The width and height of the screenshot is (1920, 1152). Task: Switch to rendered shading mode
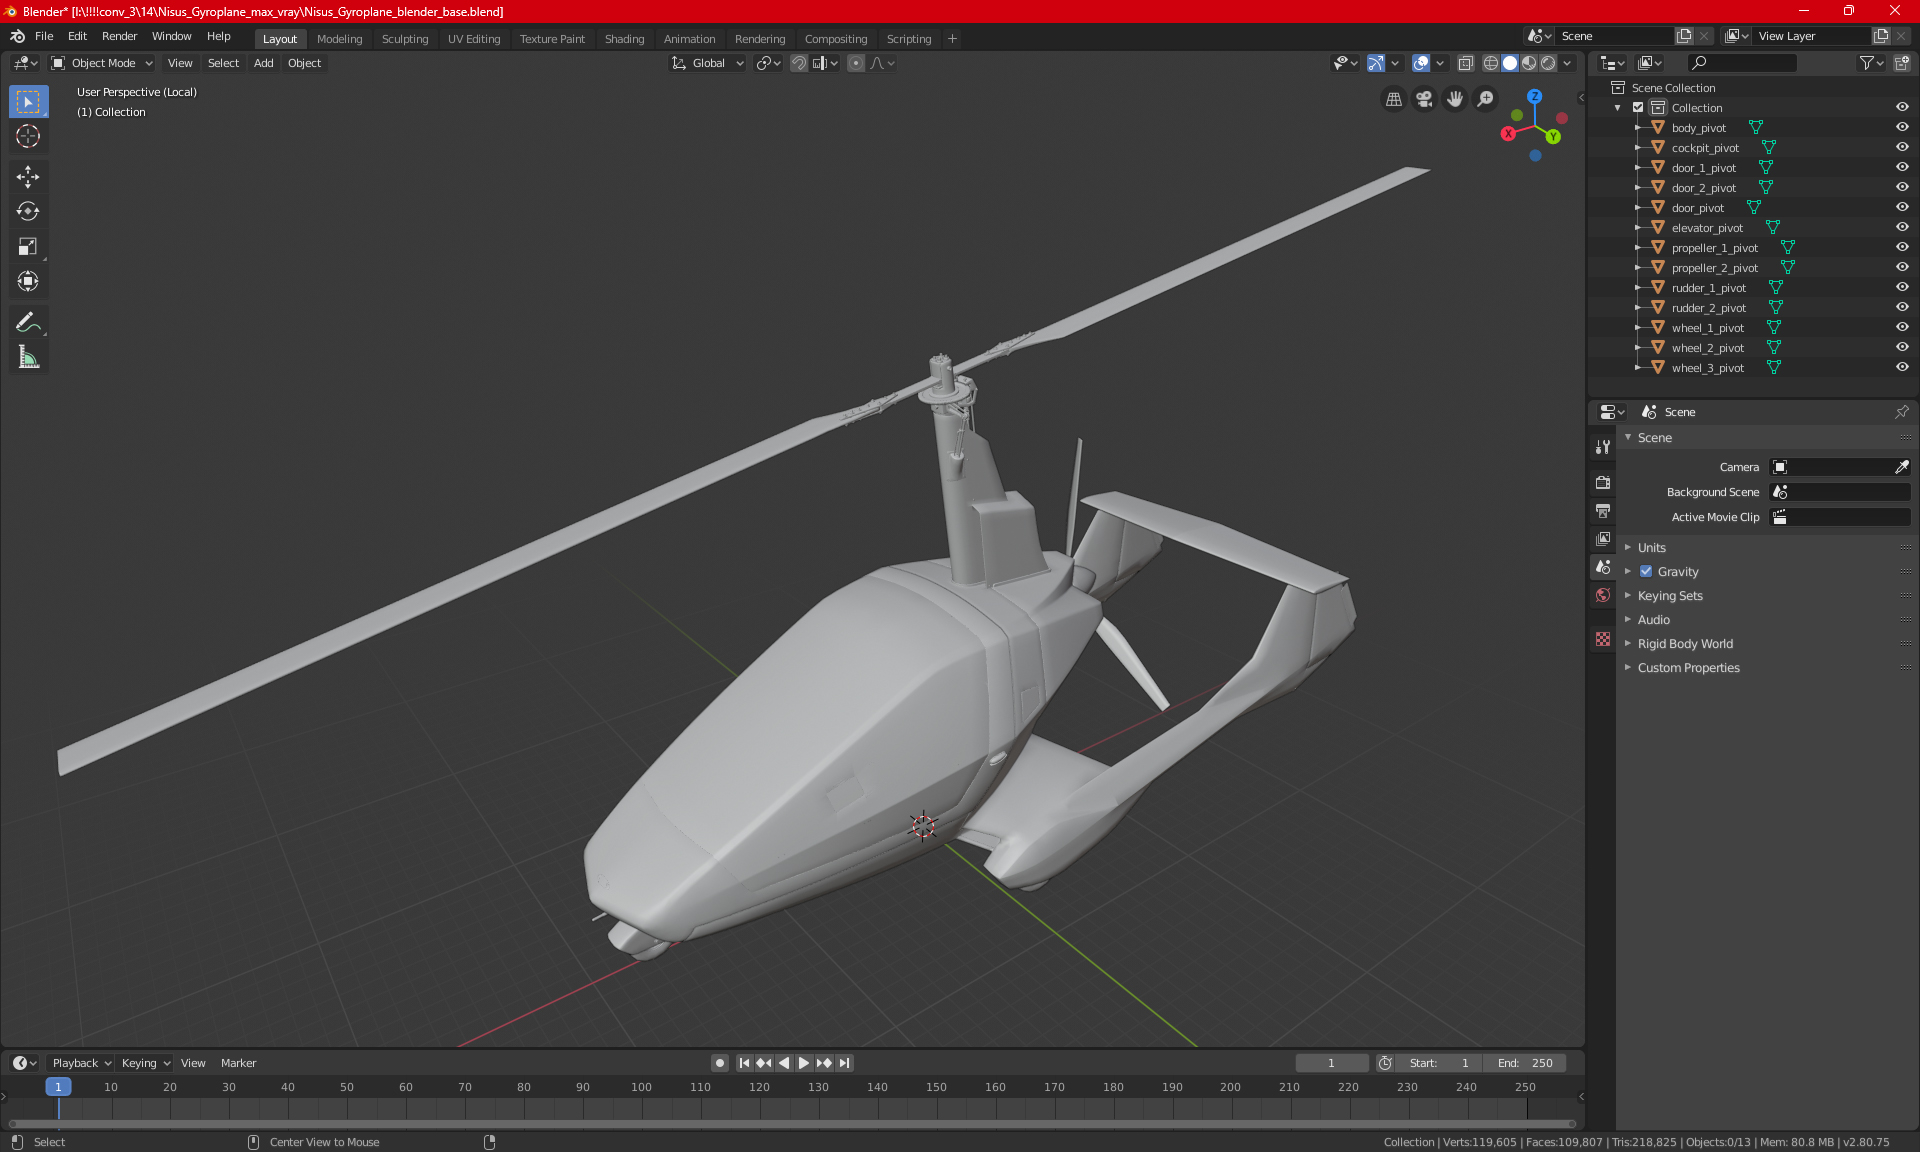click(x=1548, y=63)
